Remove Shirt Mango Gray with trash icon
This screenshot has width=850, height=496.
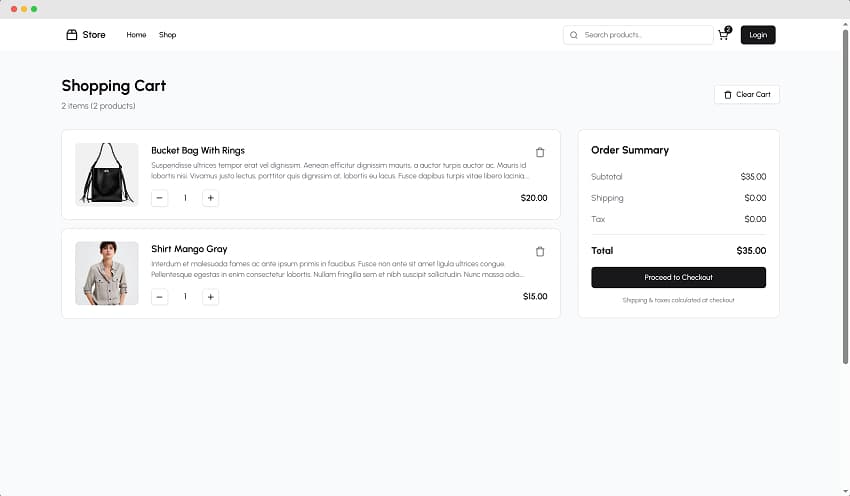pyautogui.click(x=540, y=252)
